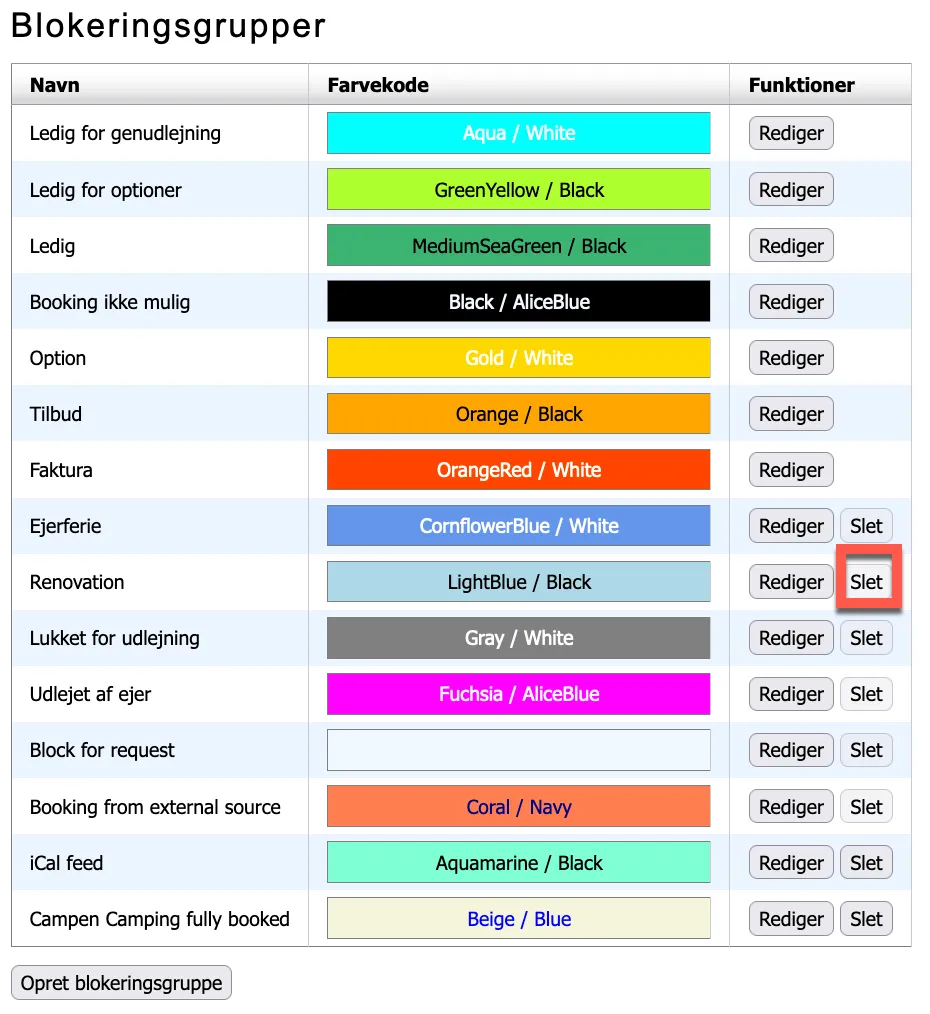Click the Opret blokeringsgruppe button

click(x=121, y=983)
